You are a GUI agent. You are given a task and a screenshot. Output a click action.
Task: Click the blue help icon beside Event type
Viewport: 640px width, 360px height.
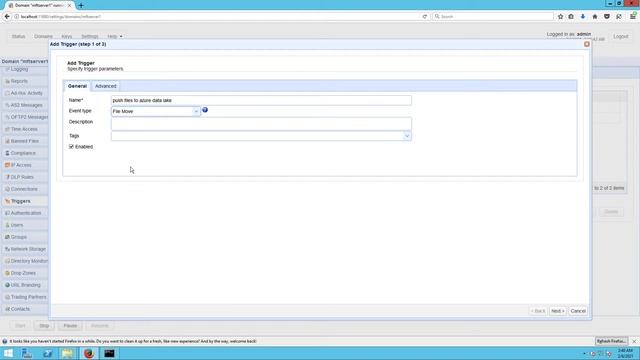(205, 110)
